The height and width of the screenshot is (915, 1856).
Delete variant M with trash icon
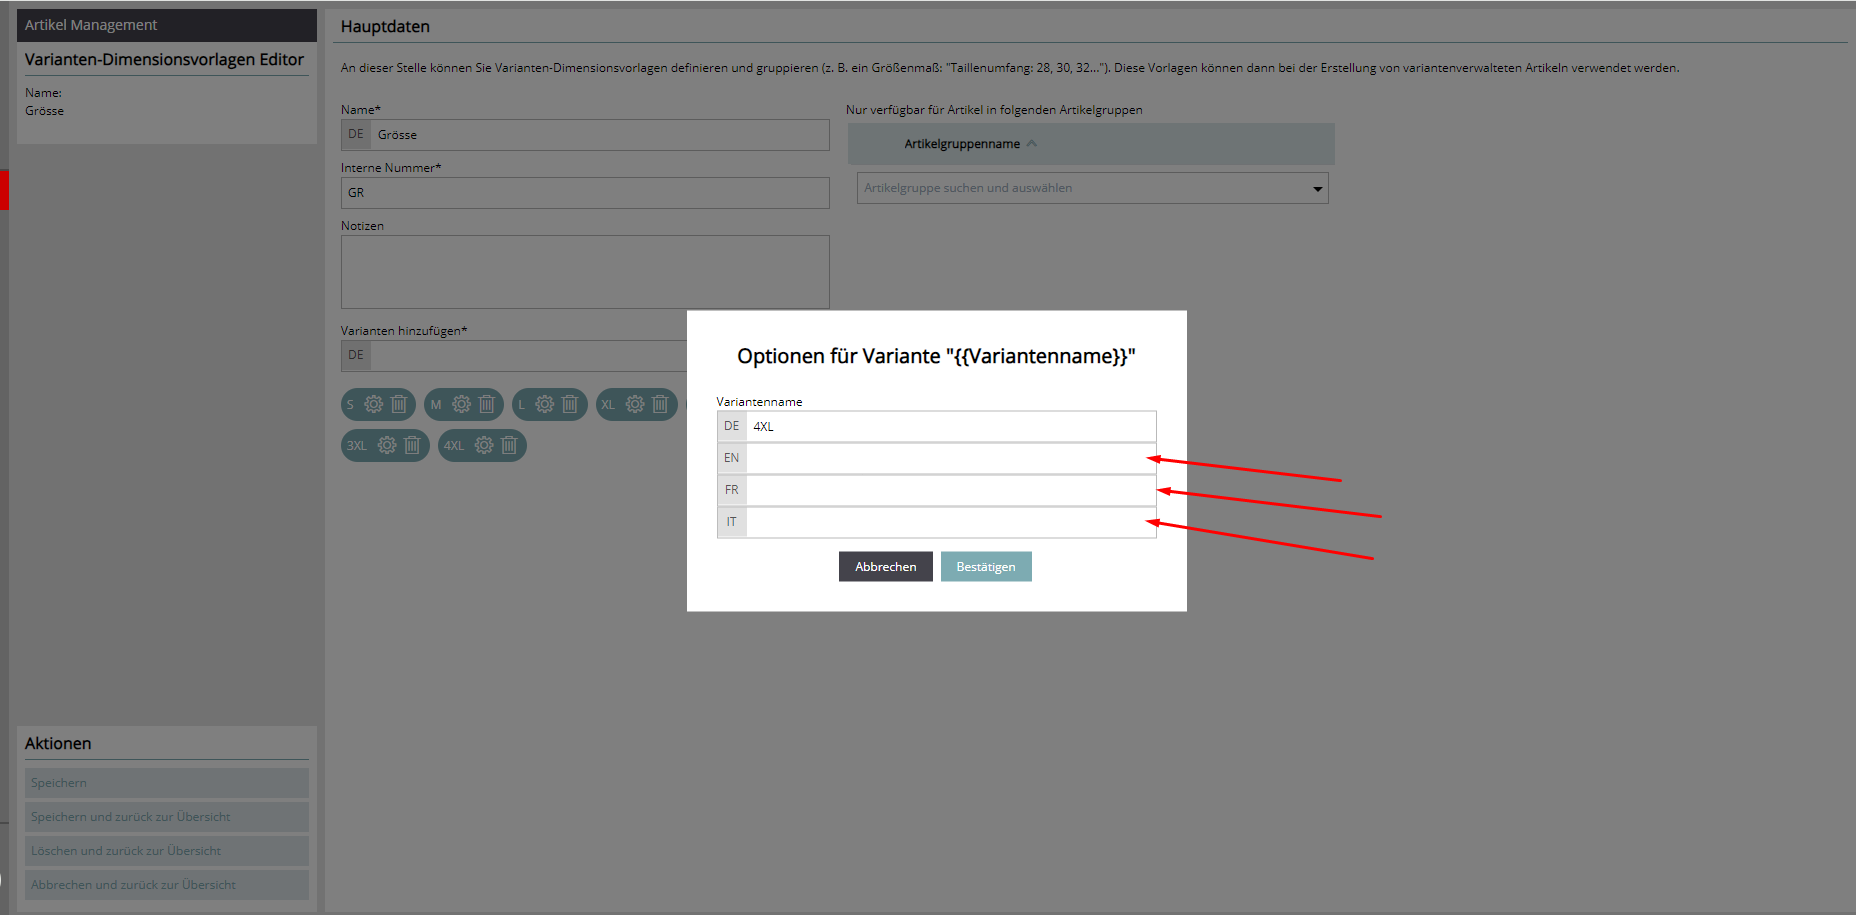[487, 404]
